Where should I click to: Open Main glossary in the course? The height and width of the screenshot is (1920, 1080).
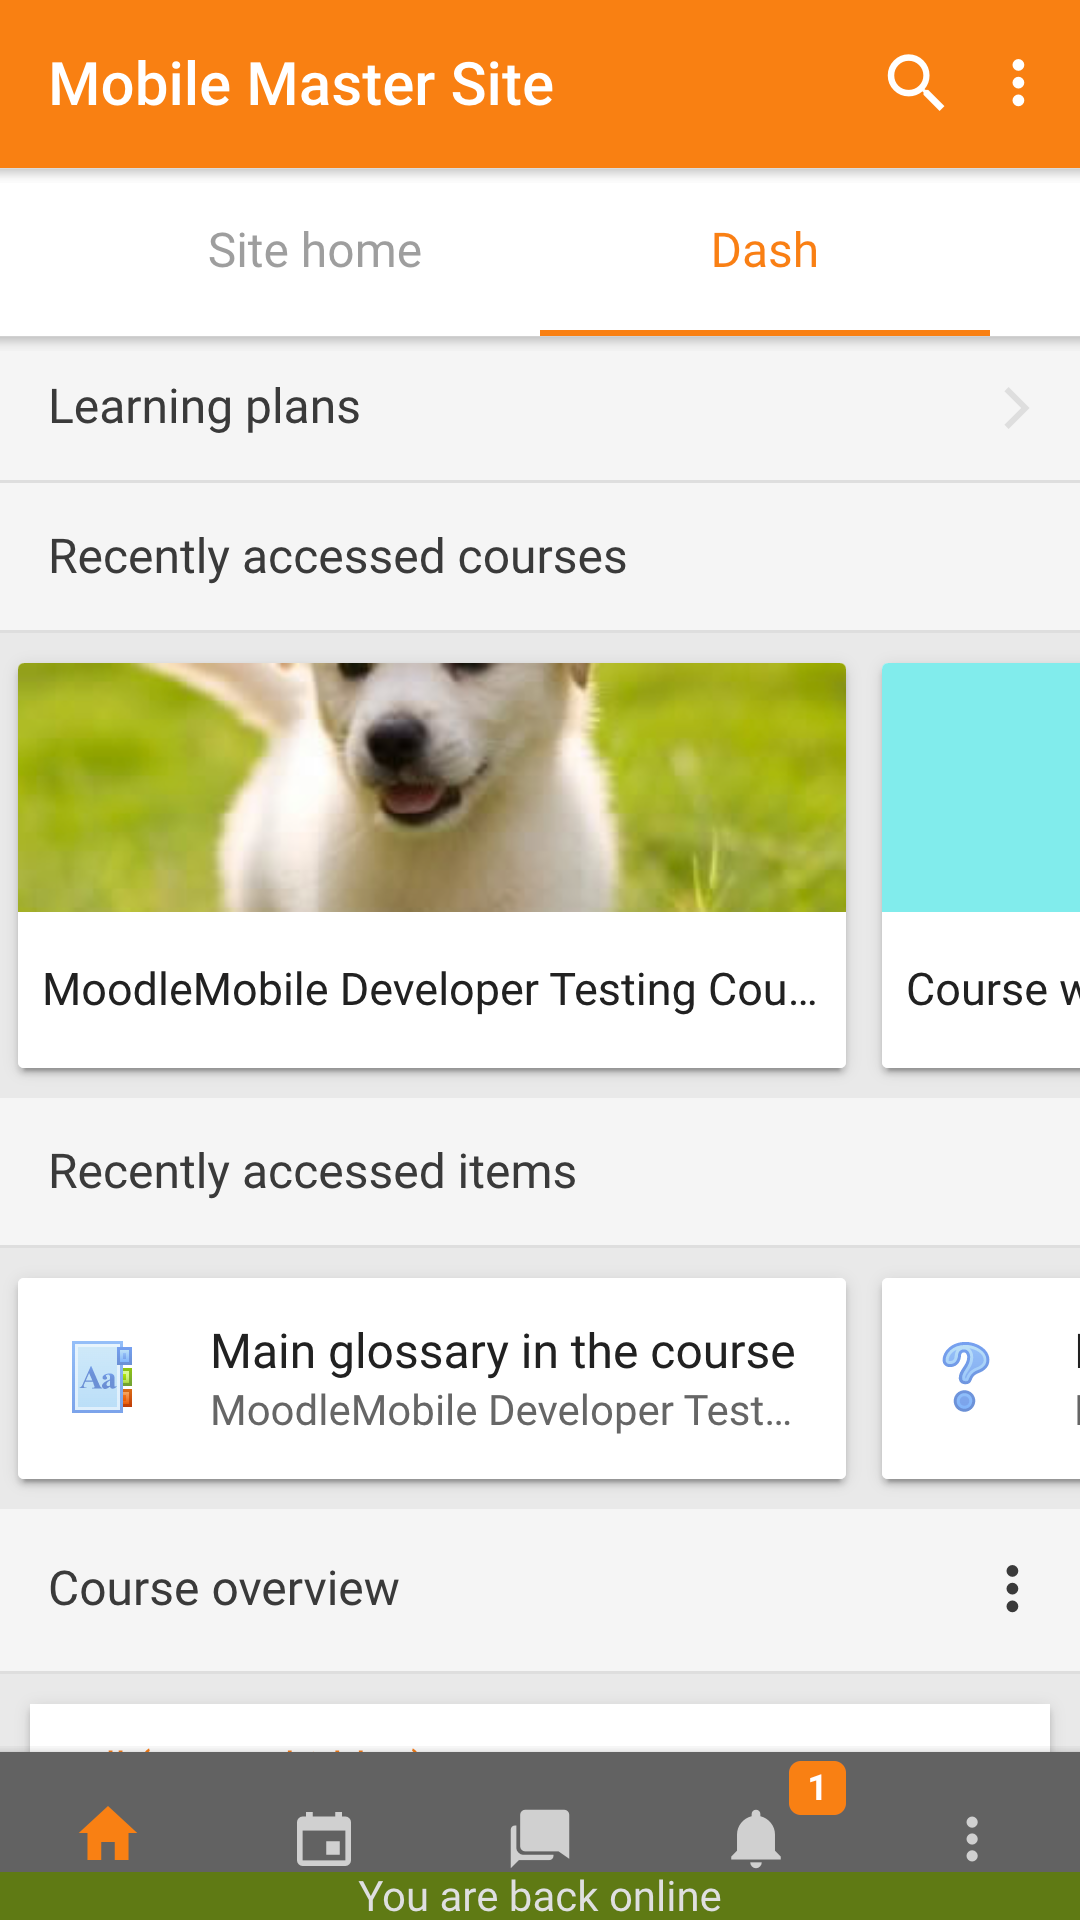point(503,1352)
